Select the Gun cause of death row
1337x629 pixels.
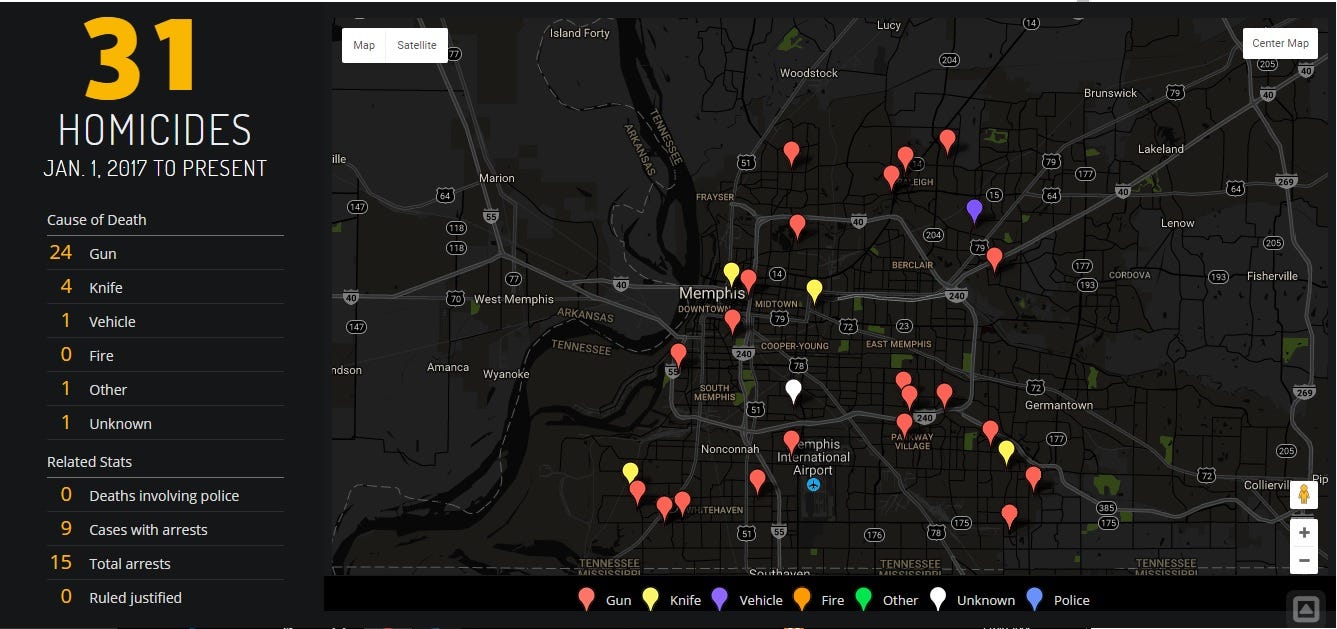(x=165, y=253)
